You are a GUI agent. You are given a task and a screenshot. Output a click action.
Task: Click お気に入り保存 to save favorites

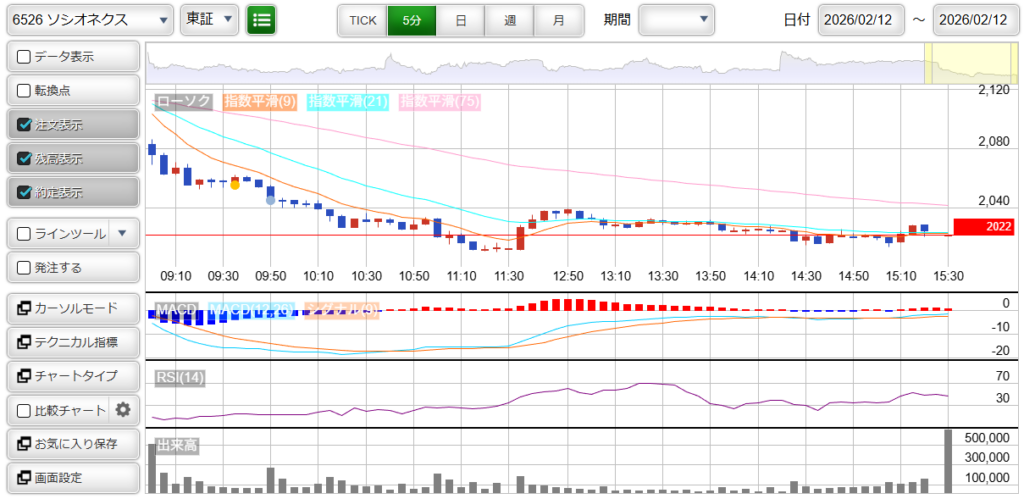[x=71, y=443]
